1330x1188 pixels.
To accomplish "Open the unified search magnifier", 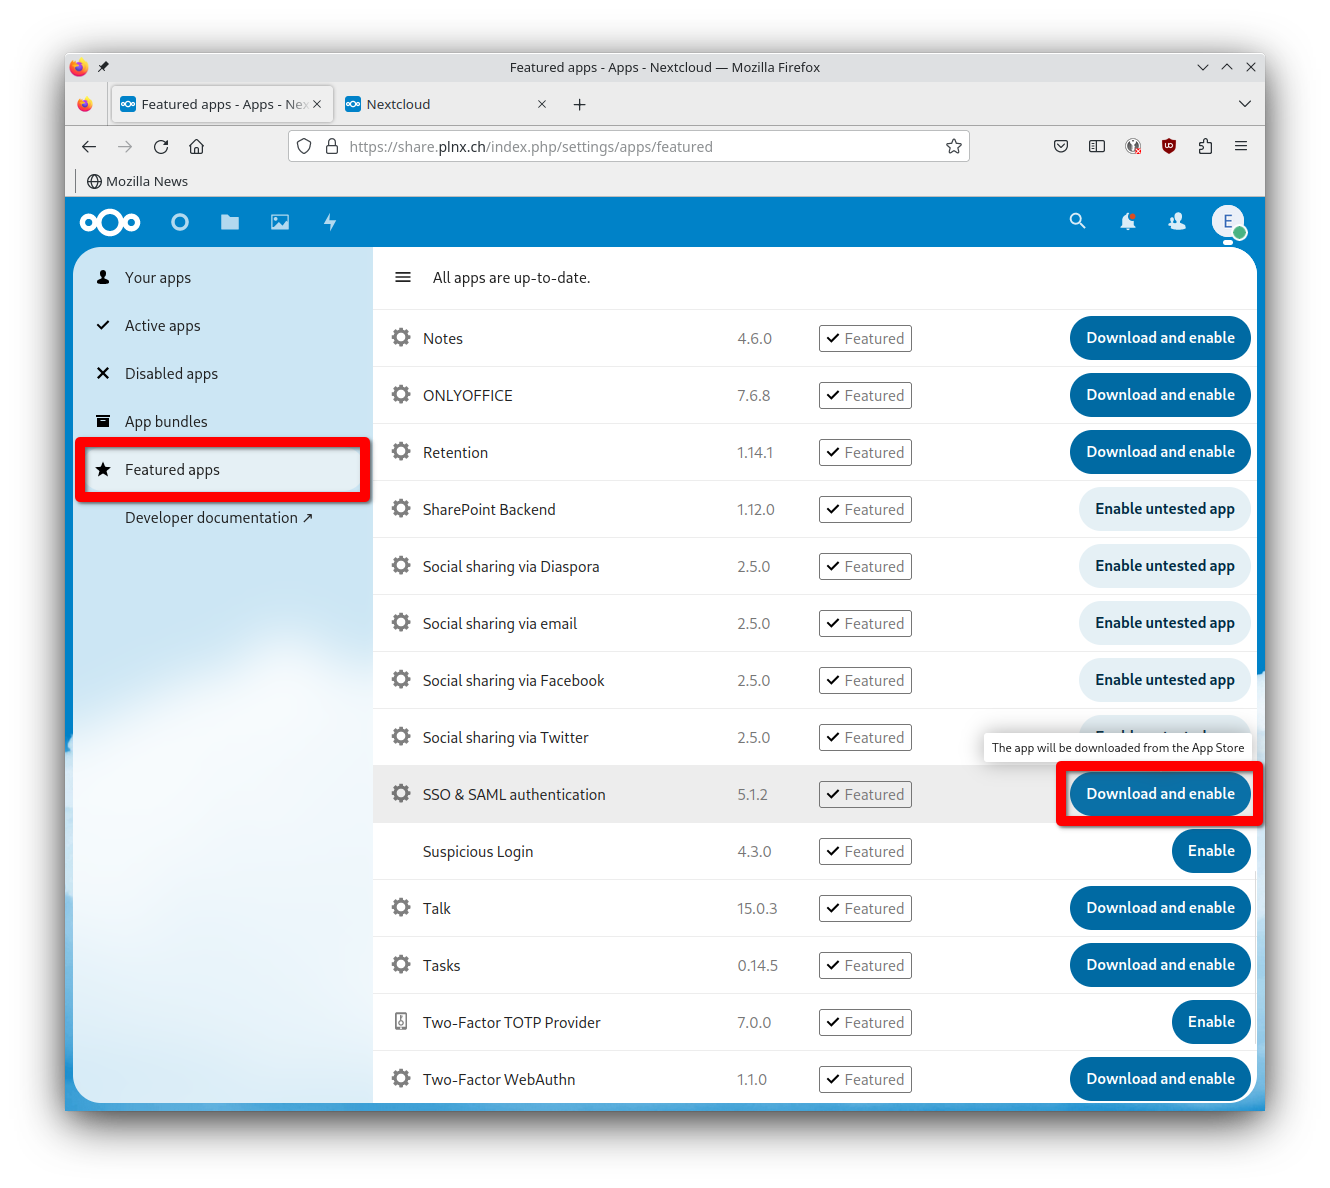I will (1077, 222).
